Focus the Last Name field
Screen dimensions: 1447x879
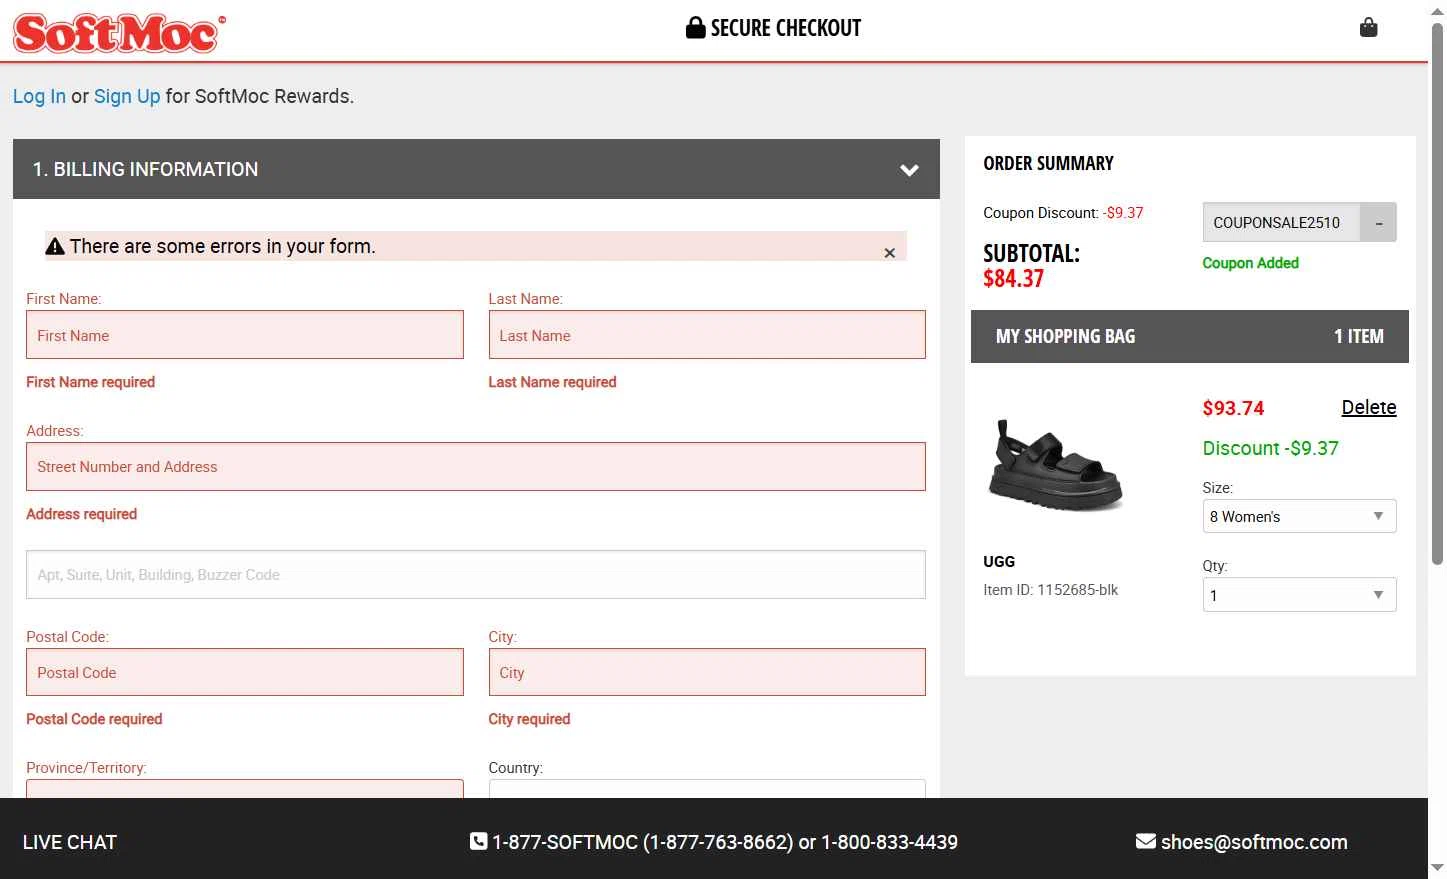pyautogui.click(x=707, y=335)
